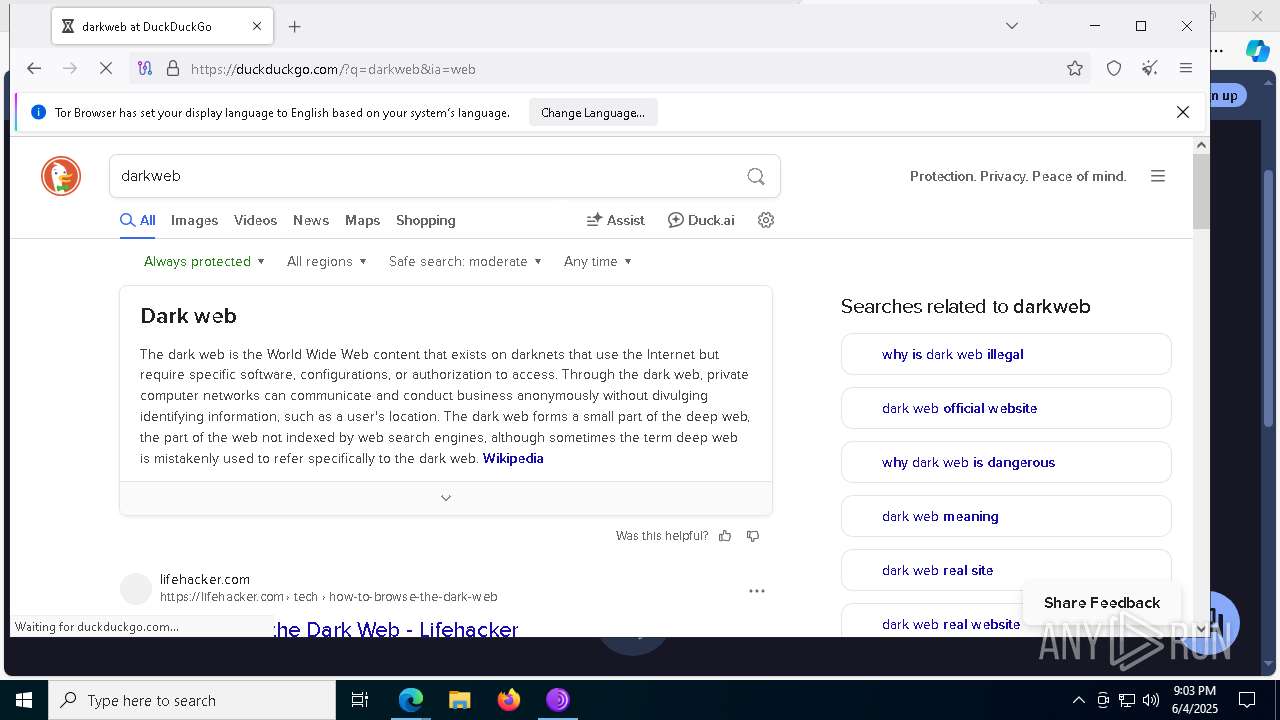1280x720 pixels.
Task: Search 'dark web meaning'
Action: coord(1006,516)
